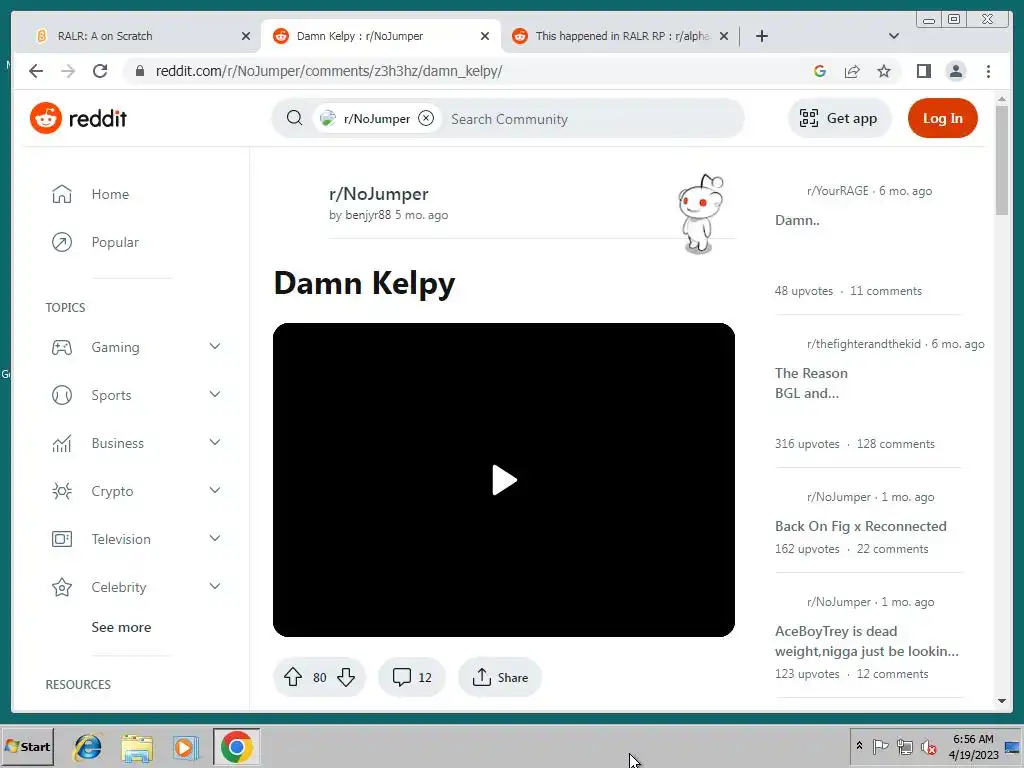
Task: Open r/YourRAGE community link
Action: coord(838,191)
